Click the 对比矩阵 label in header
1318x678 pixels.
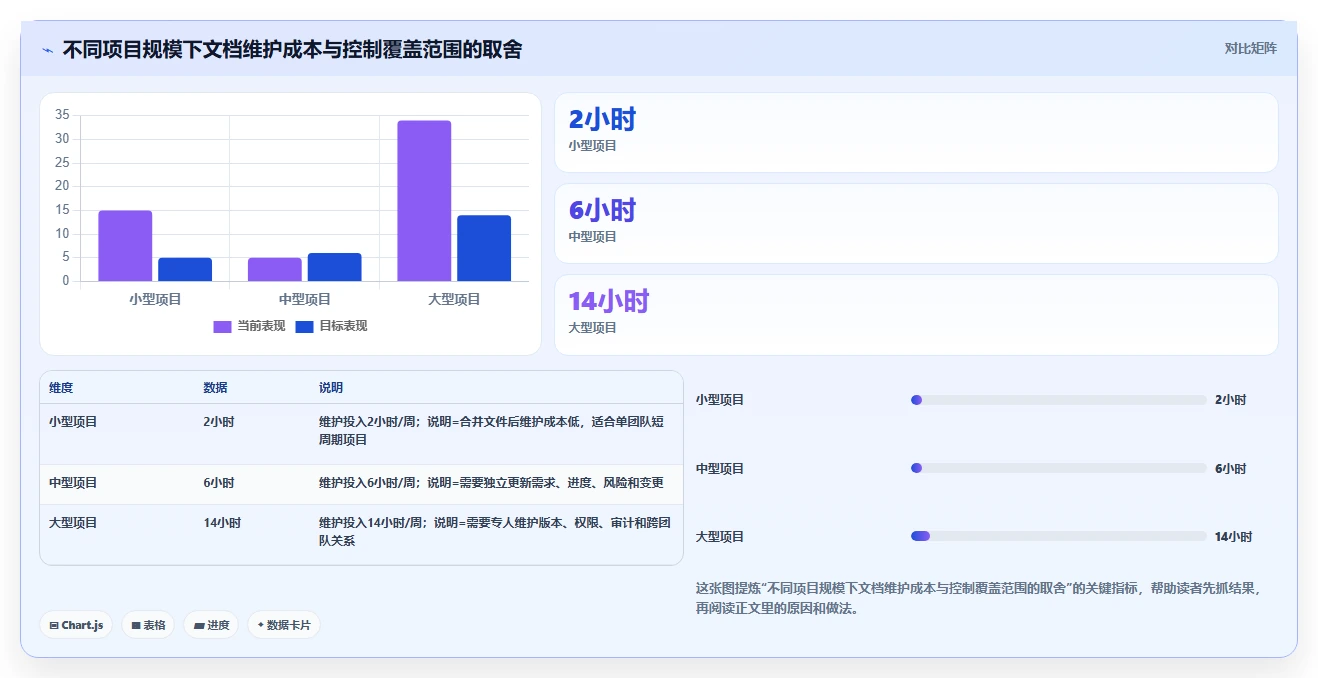click(1250, 48)
